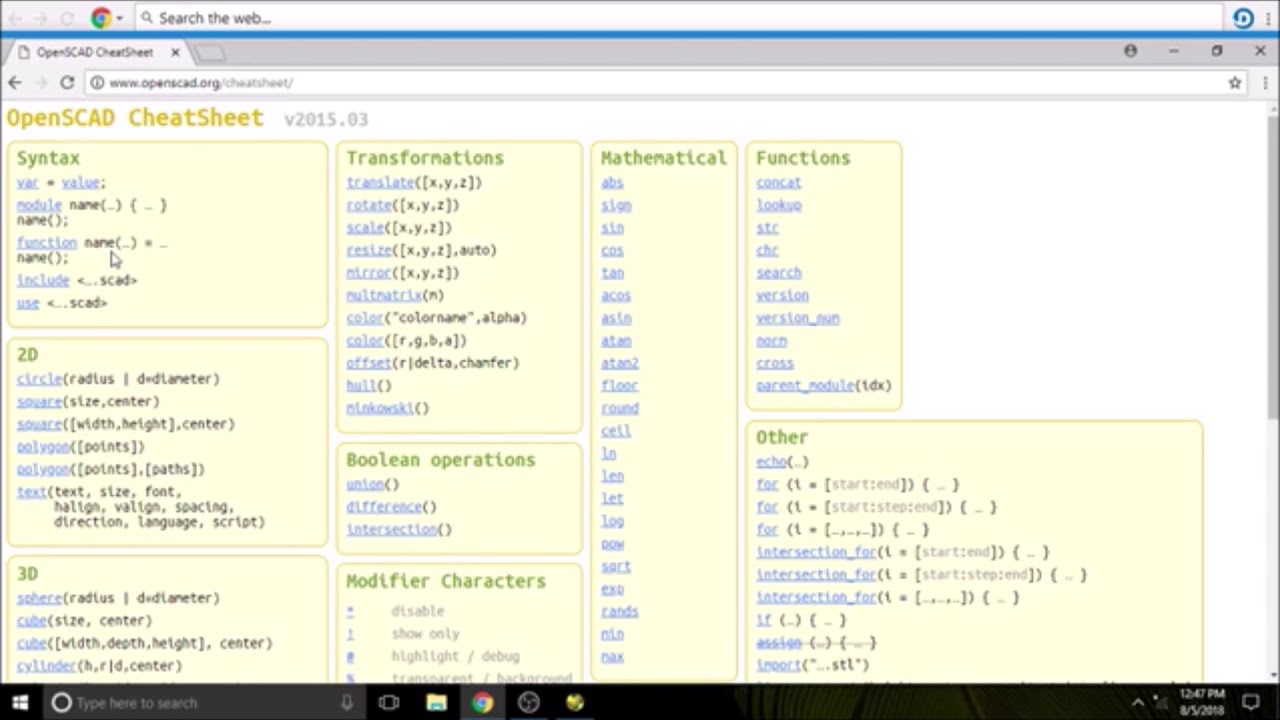Click the browser back arrow button

click(x=15, y=83)
